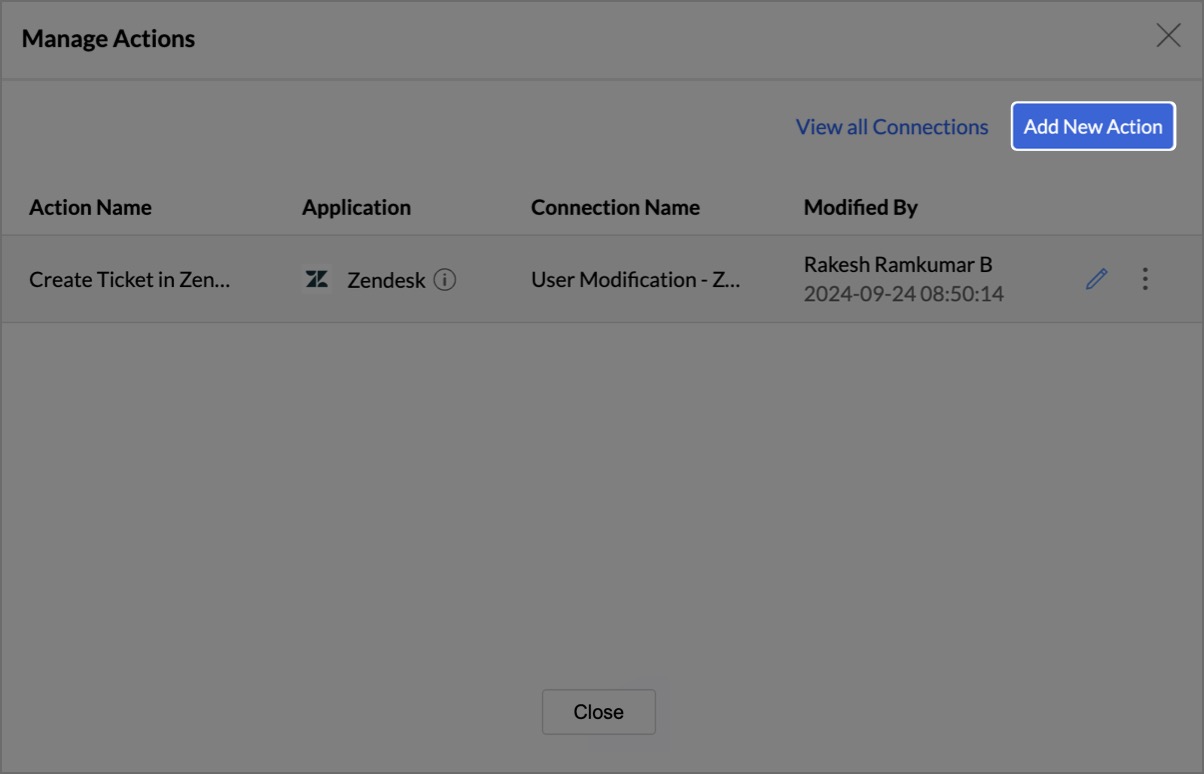
Task: Click the Manage Actions dialog title
Action: tap(108, 39)
